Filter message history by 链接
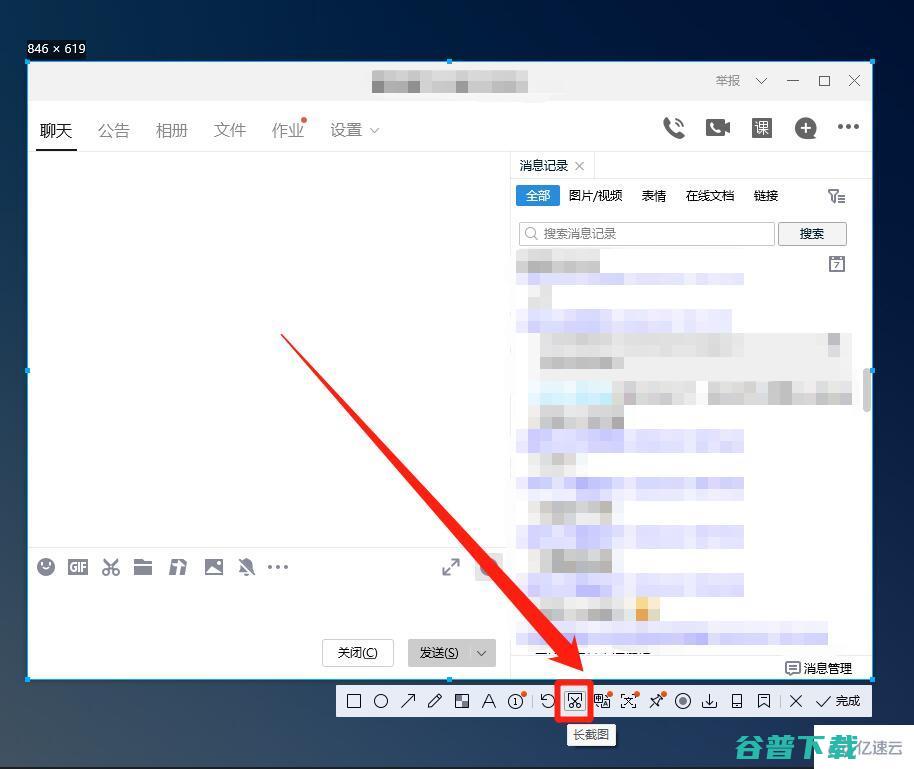The width and height of the screenshot is (914, 769). pyautogui.click(x=765, y=195)
